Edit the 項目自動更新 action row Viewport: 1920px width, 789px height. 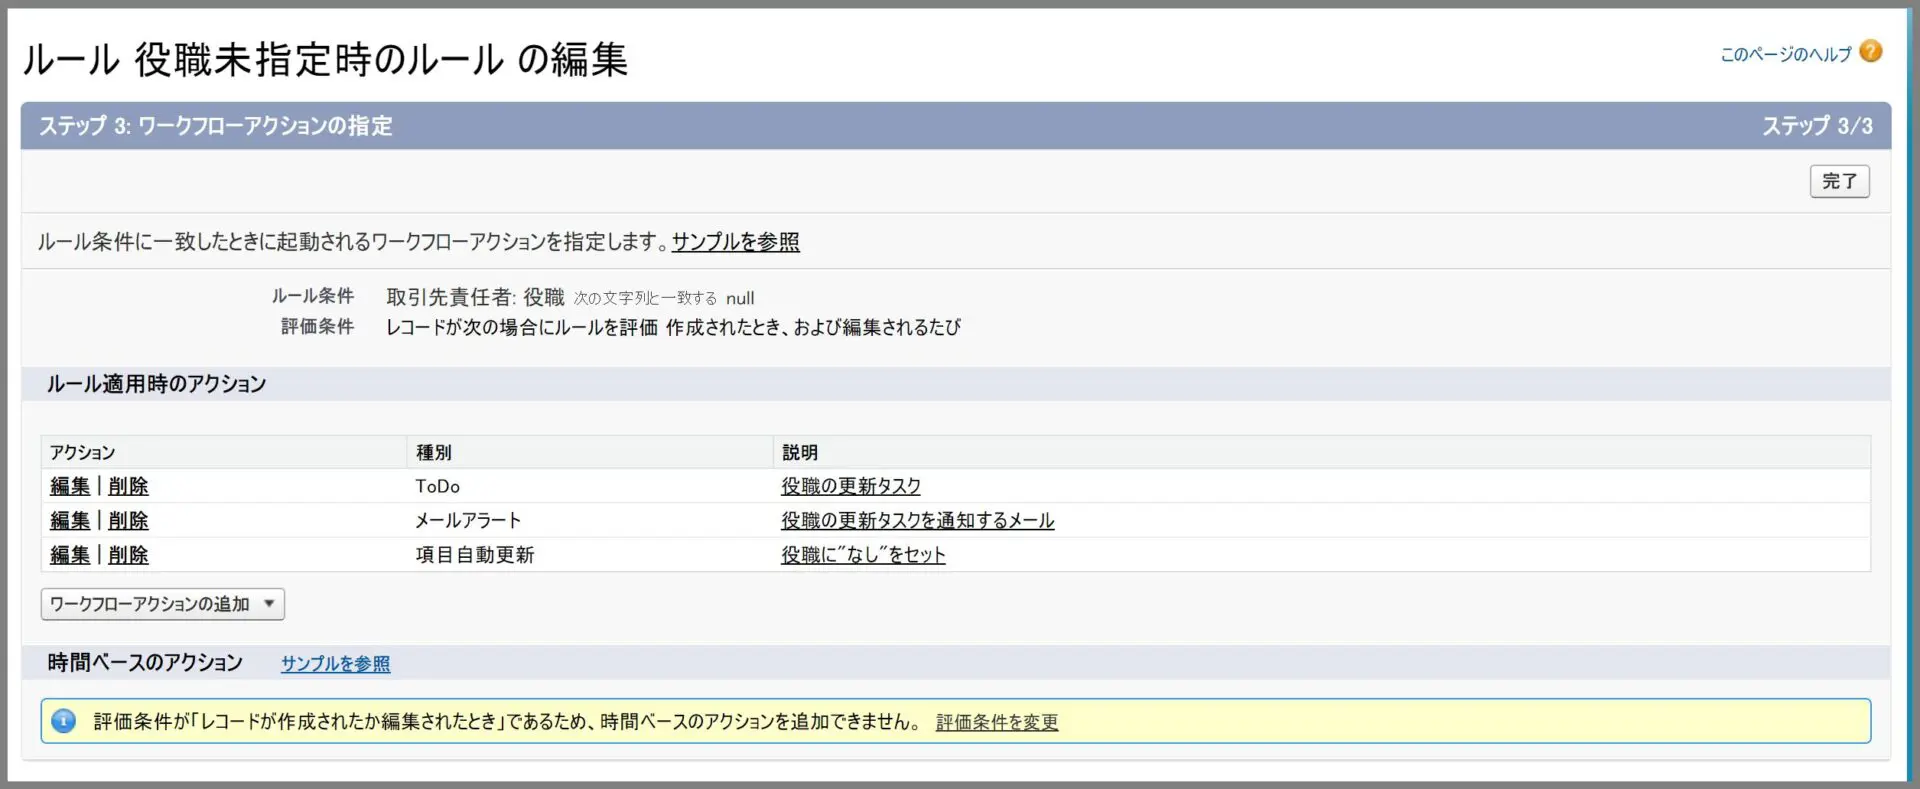click(x=70, y=554)
